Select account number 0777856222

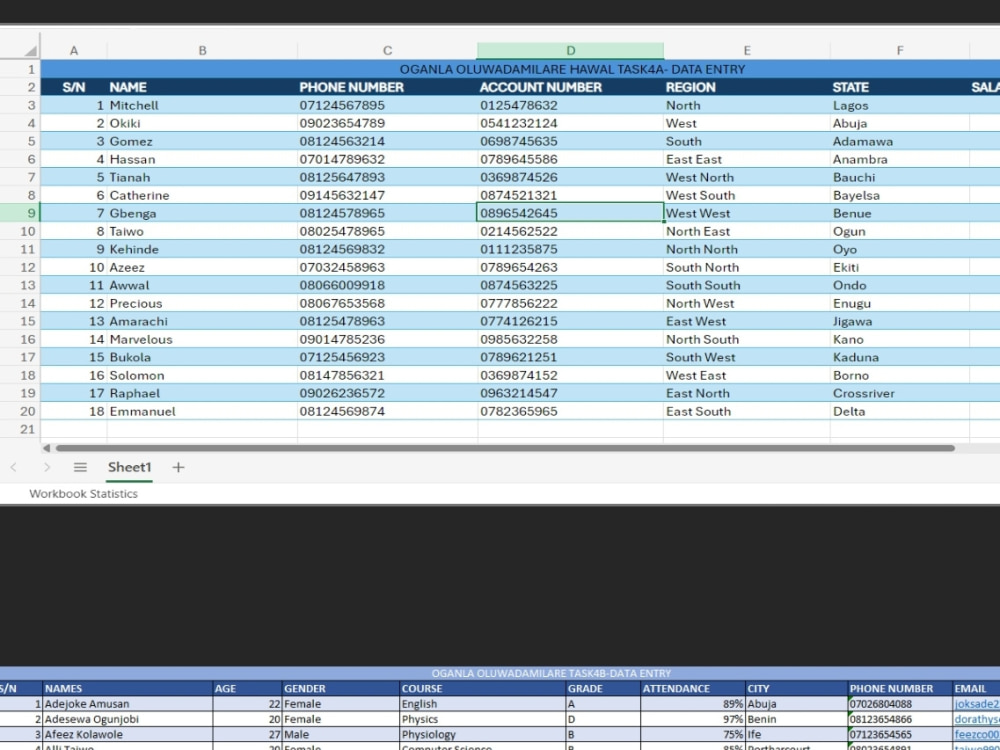[x=570, y=304]
